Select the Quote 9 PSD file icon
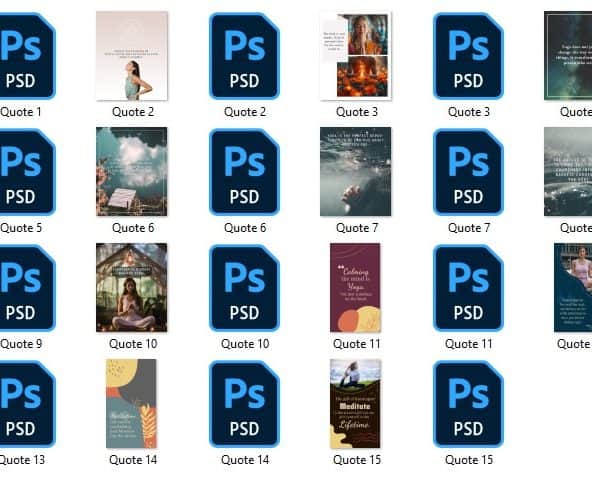Viewport: 592px width, 497px height. tap(27, 288)
